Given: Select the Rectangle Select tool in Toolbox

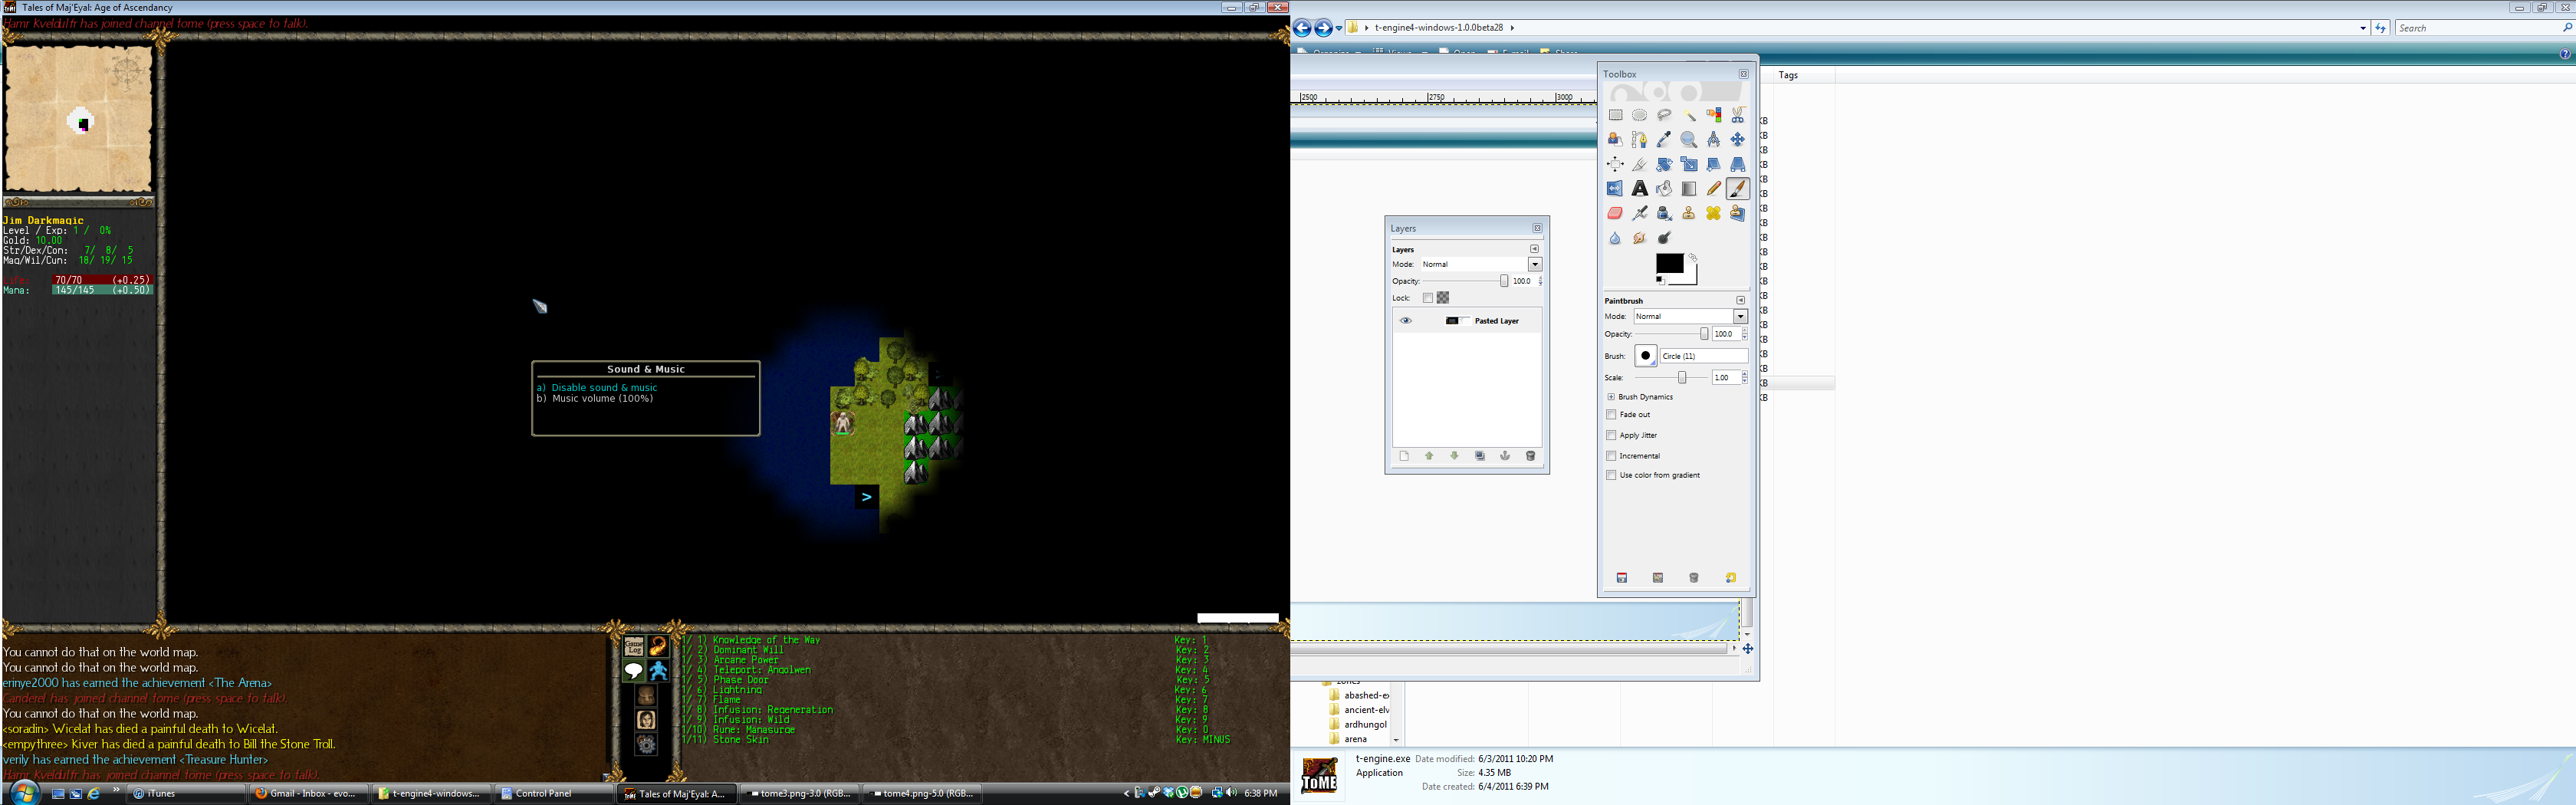Looking at the screenshot, I should (1615, 115).
